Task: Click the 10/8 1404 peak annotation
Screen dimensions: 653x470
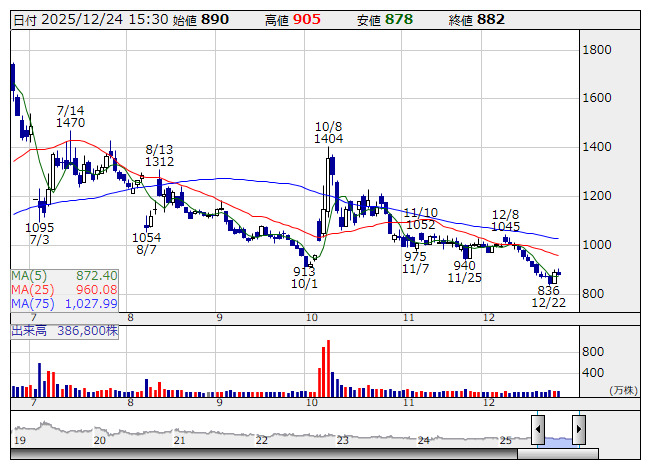Action: point(329,132)
